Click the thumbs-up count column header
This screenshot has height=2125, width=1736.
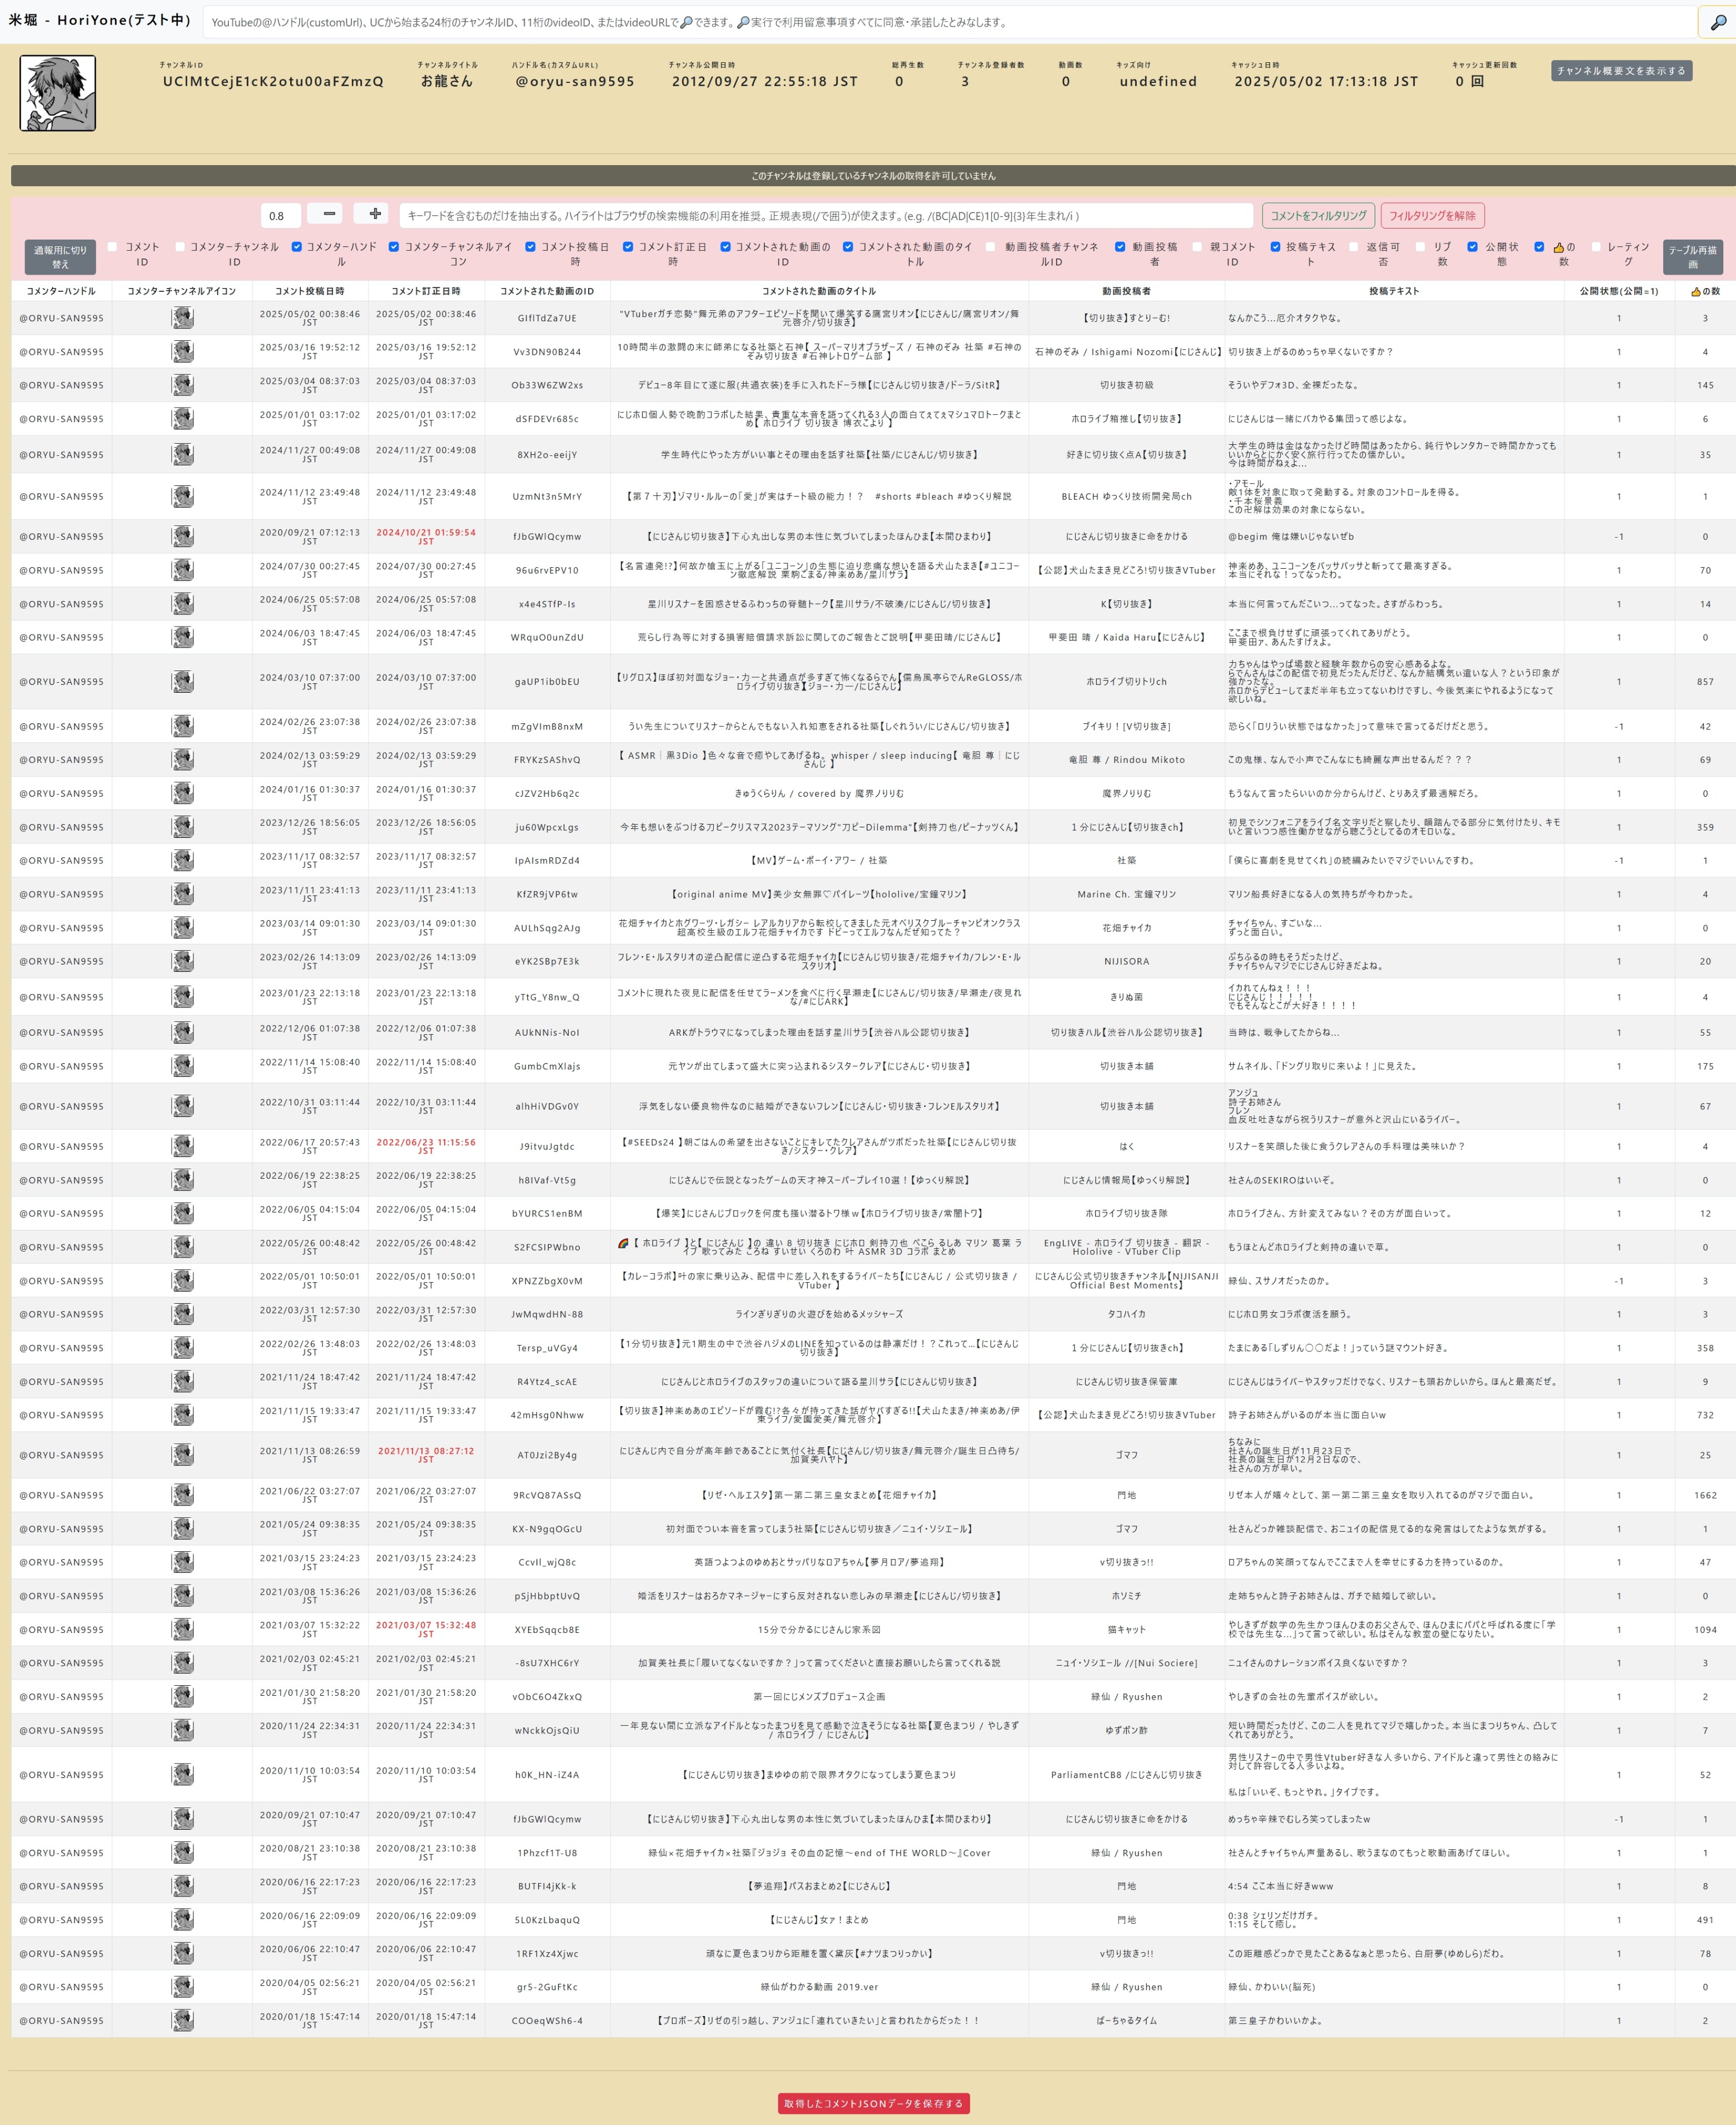pyautogui.click(x=1705, y=291)
